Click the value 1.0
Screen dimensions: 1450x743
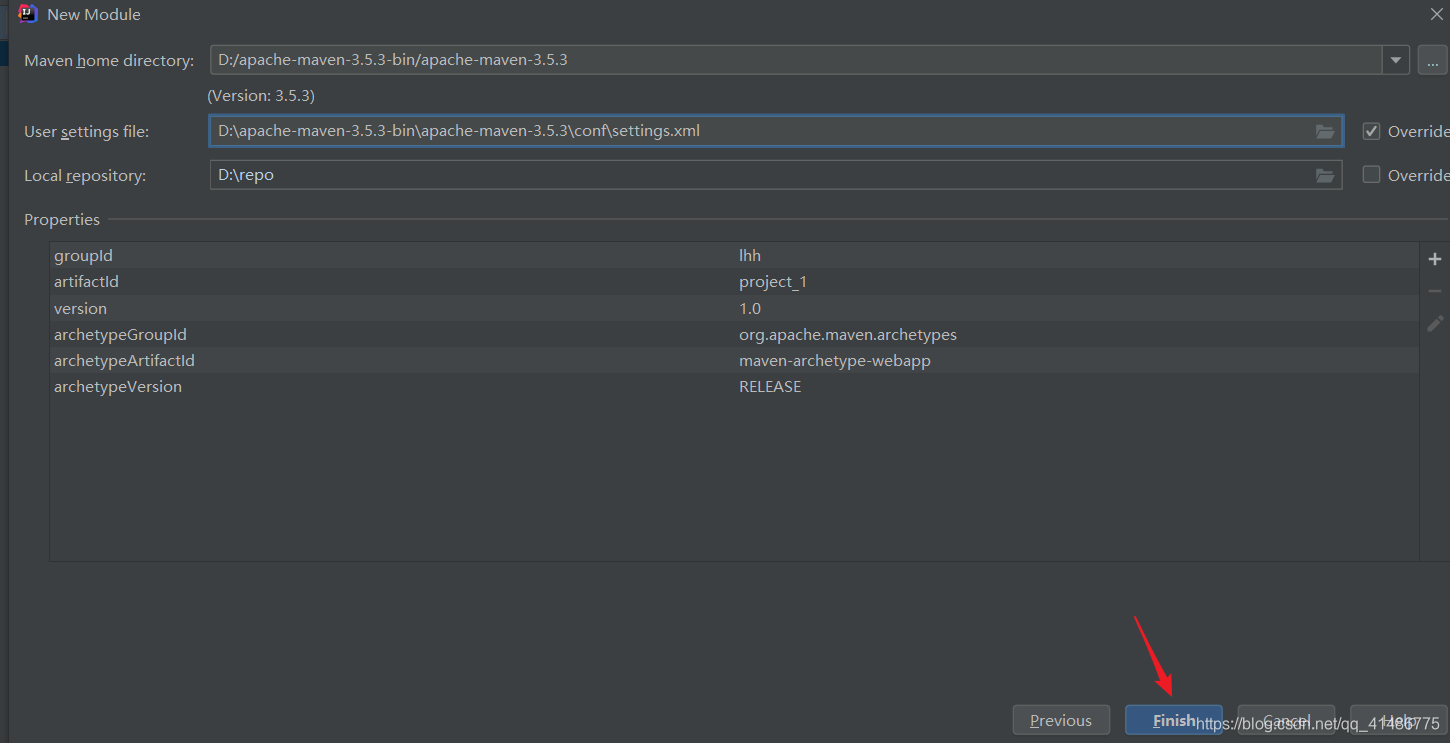coord(750,308)
